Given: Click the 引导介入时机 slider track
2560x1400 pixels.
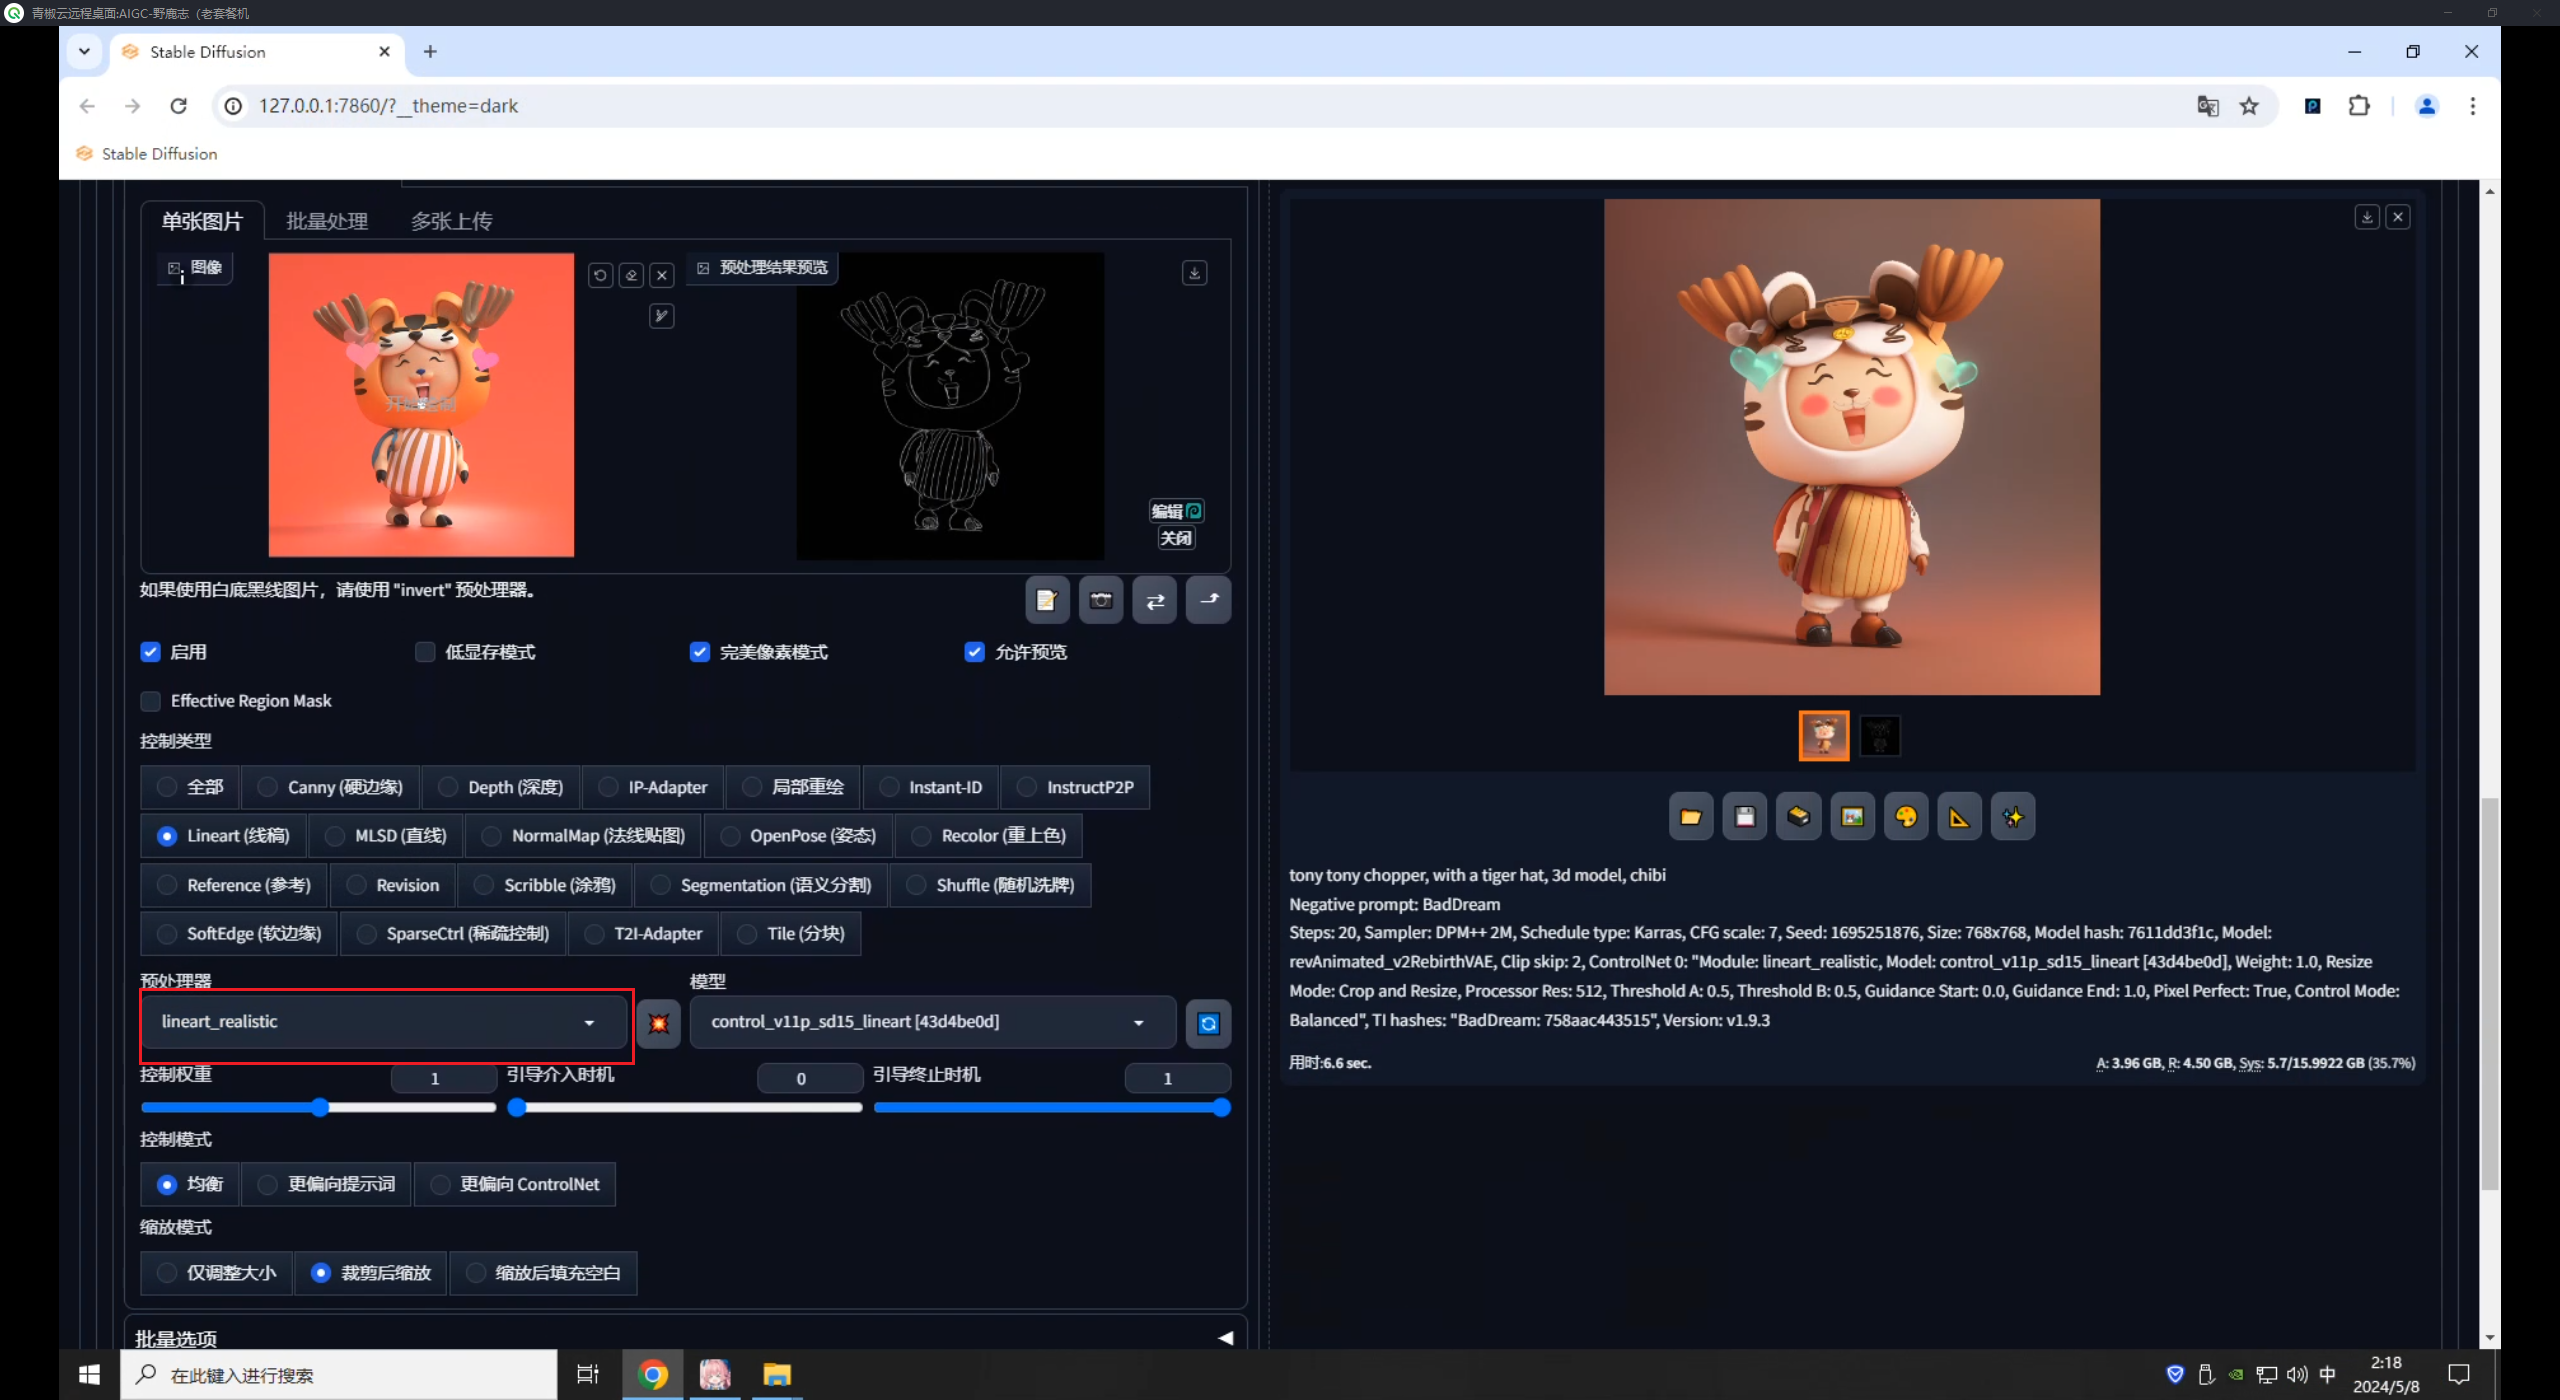Looking at the screenshot, I should [685, 1107].
